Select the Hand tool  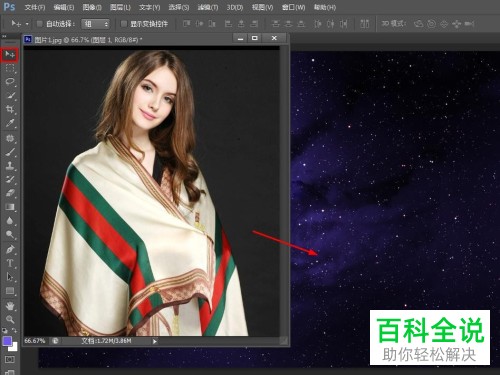click(10, 306)
